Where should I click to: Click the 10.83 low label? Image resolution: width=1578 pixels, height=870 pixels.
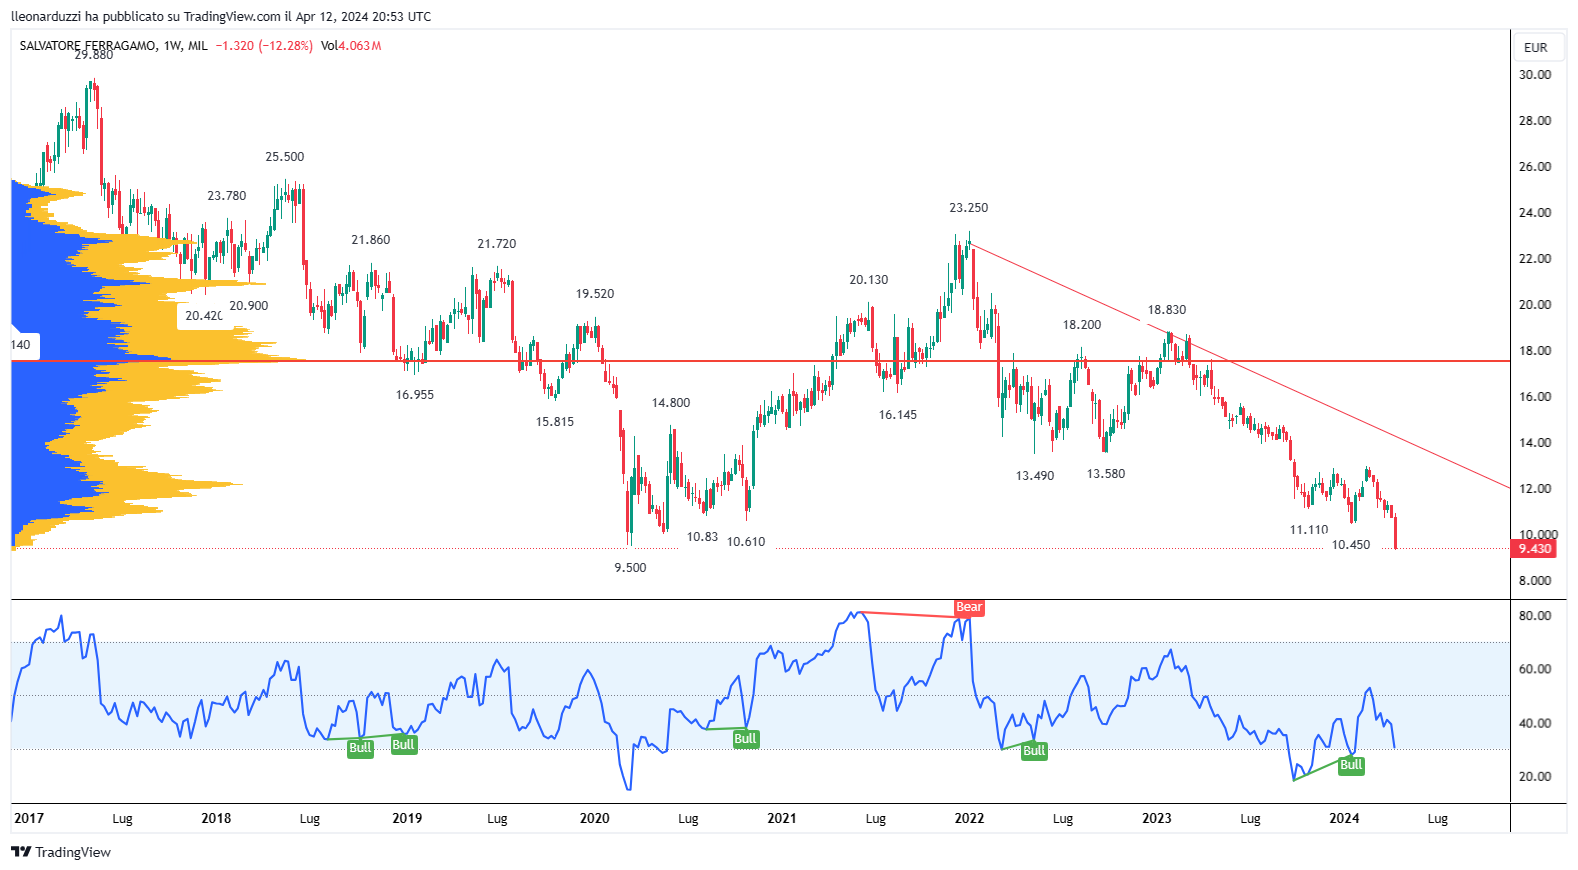(x=702, y=537)
